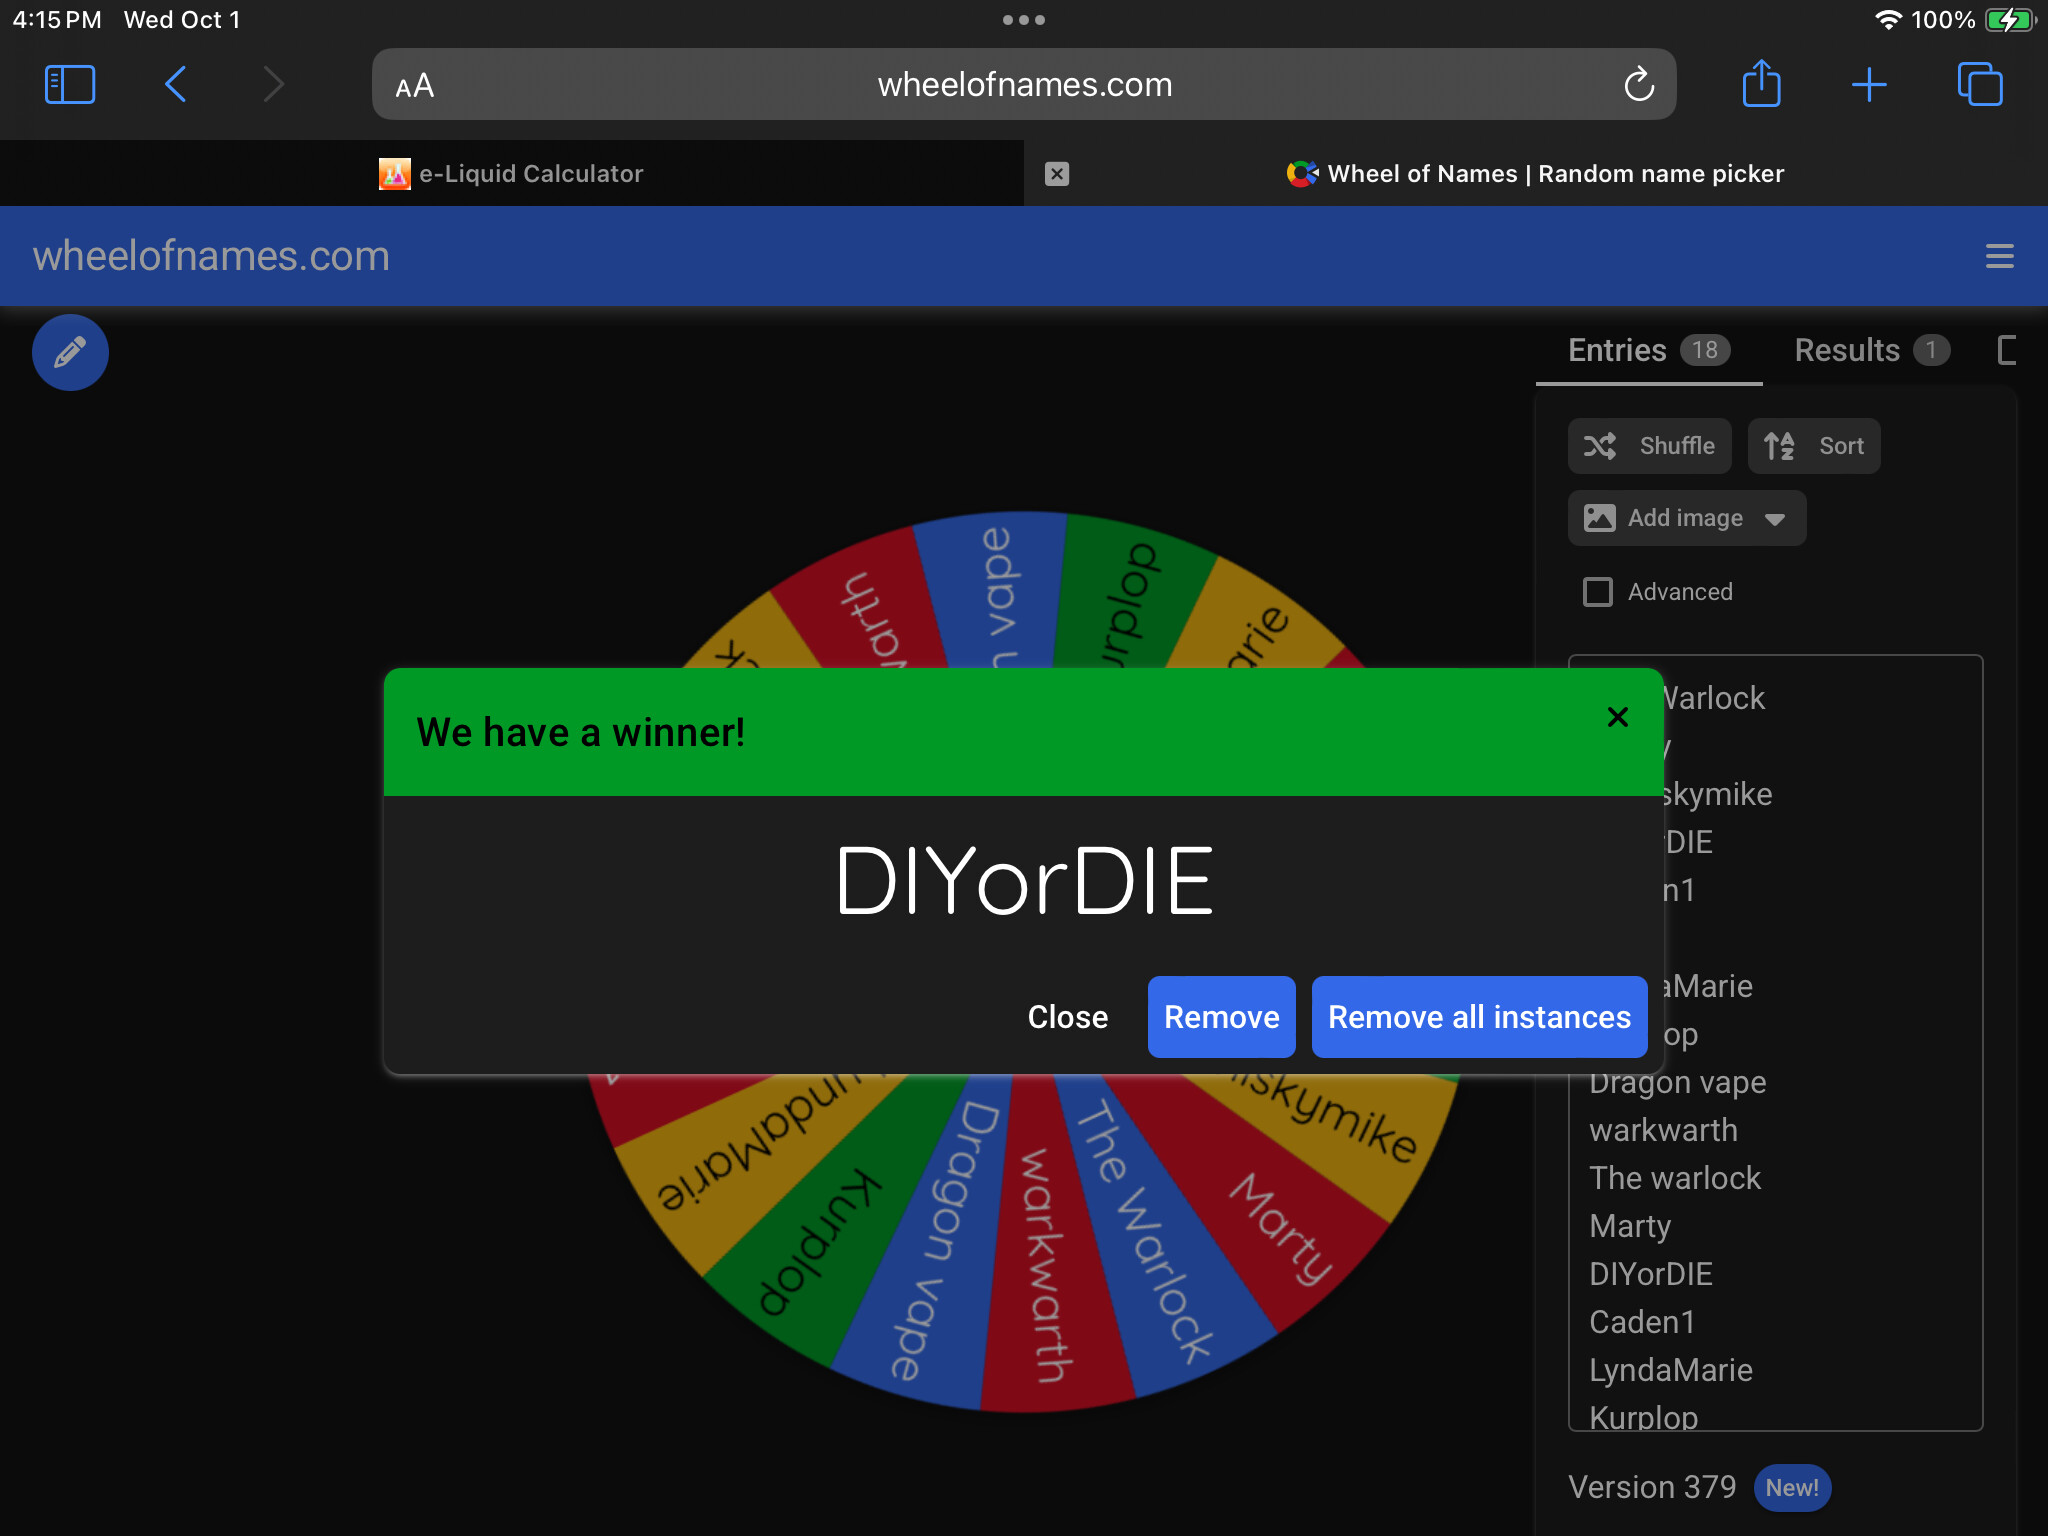Tap Safari's sidebar toggle icon

70,85
